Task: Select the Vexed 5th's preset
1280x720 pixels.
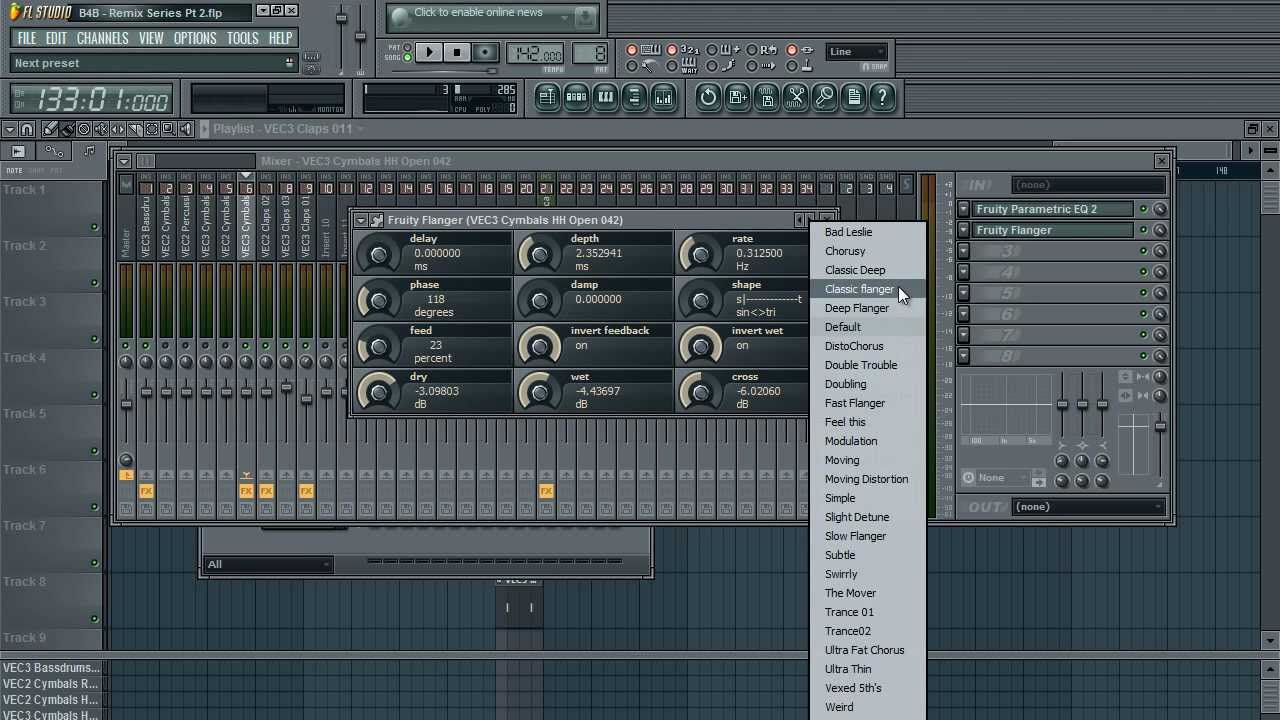Action: click(868, 688)
